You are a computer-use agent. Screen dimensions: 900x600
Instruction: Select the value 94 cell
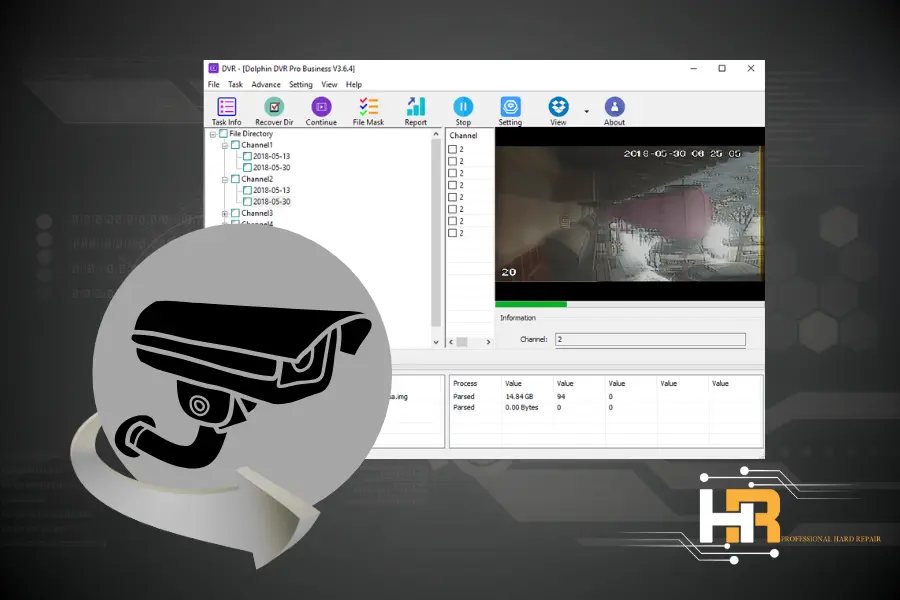561,397
